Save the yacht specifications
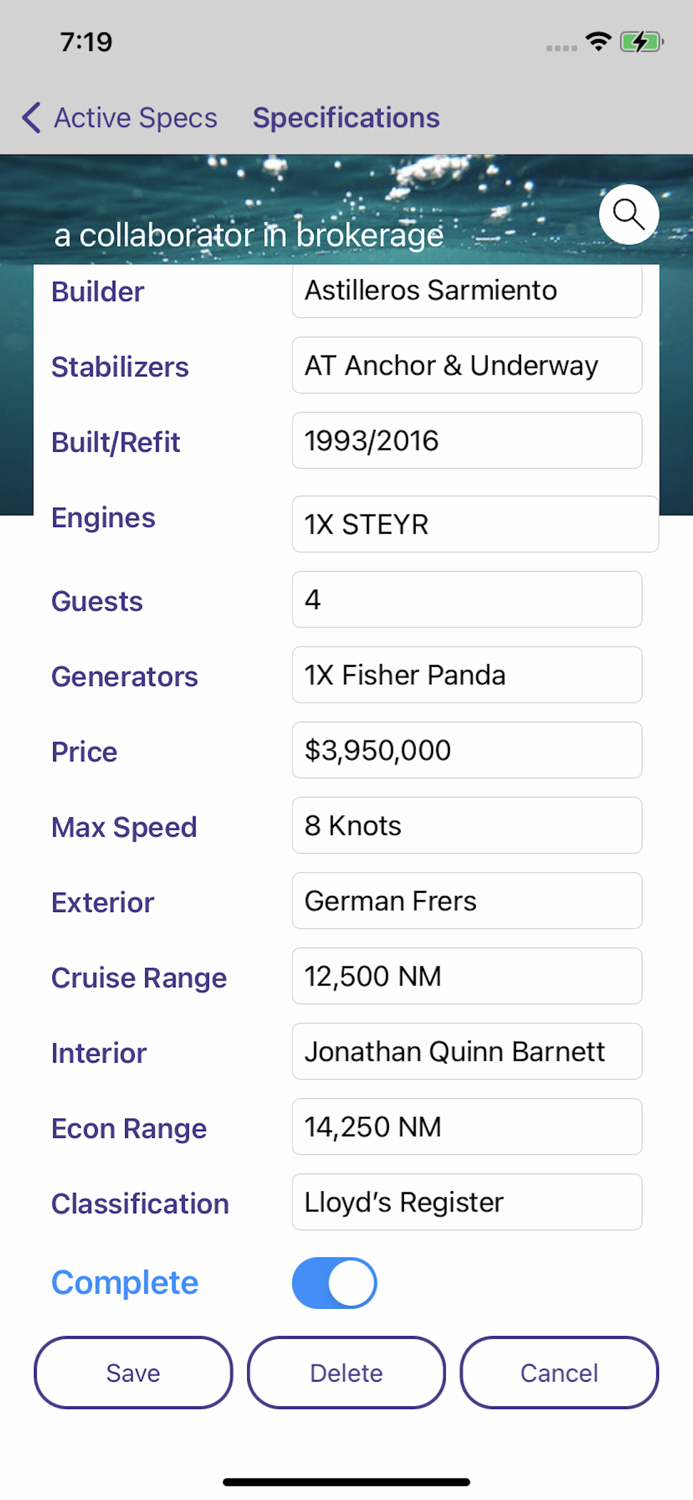This screenshot has height=1500, width=693. (133, 1372)
